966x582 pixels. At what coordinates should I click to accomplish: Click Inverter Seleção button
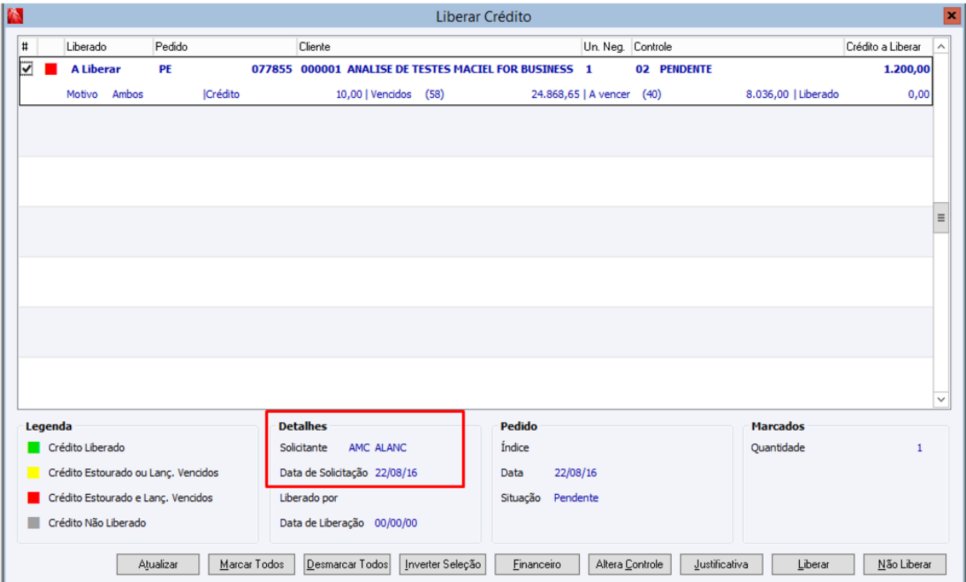[x=442, y=564]
